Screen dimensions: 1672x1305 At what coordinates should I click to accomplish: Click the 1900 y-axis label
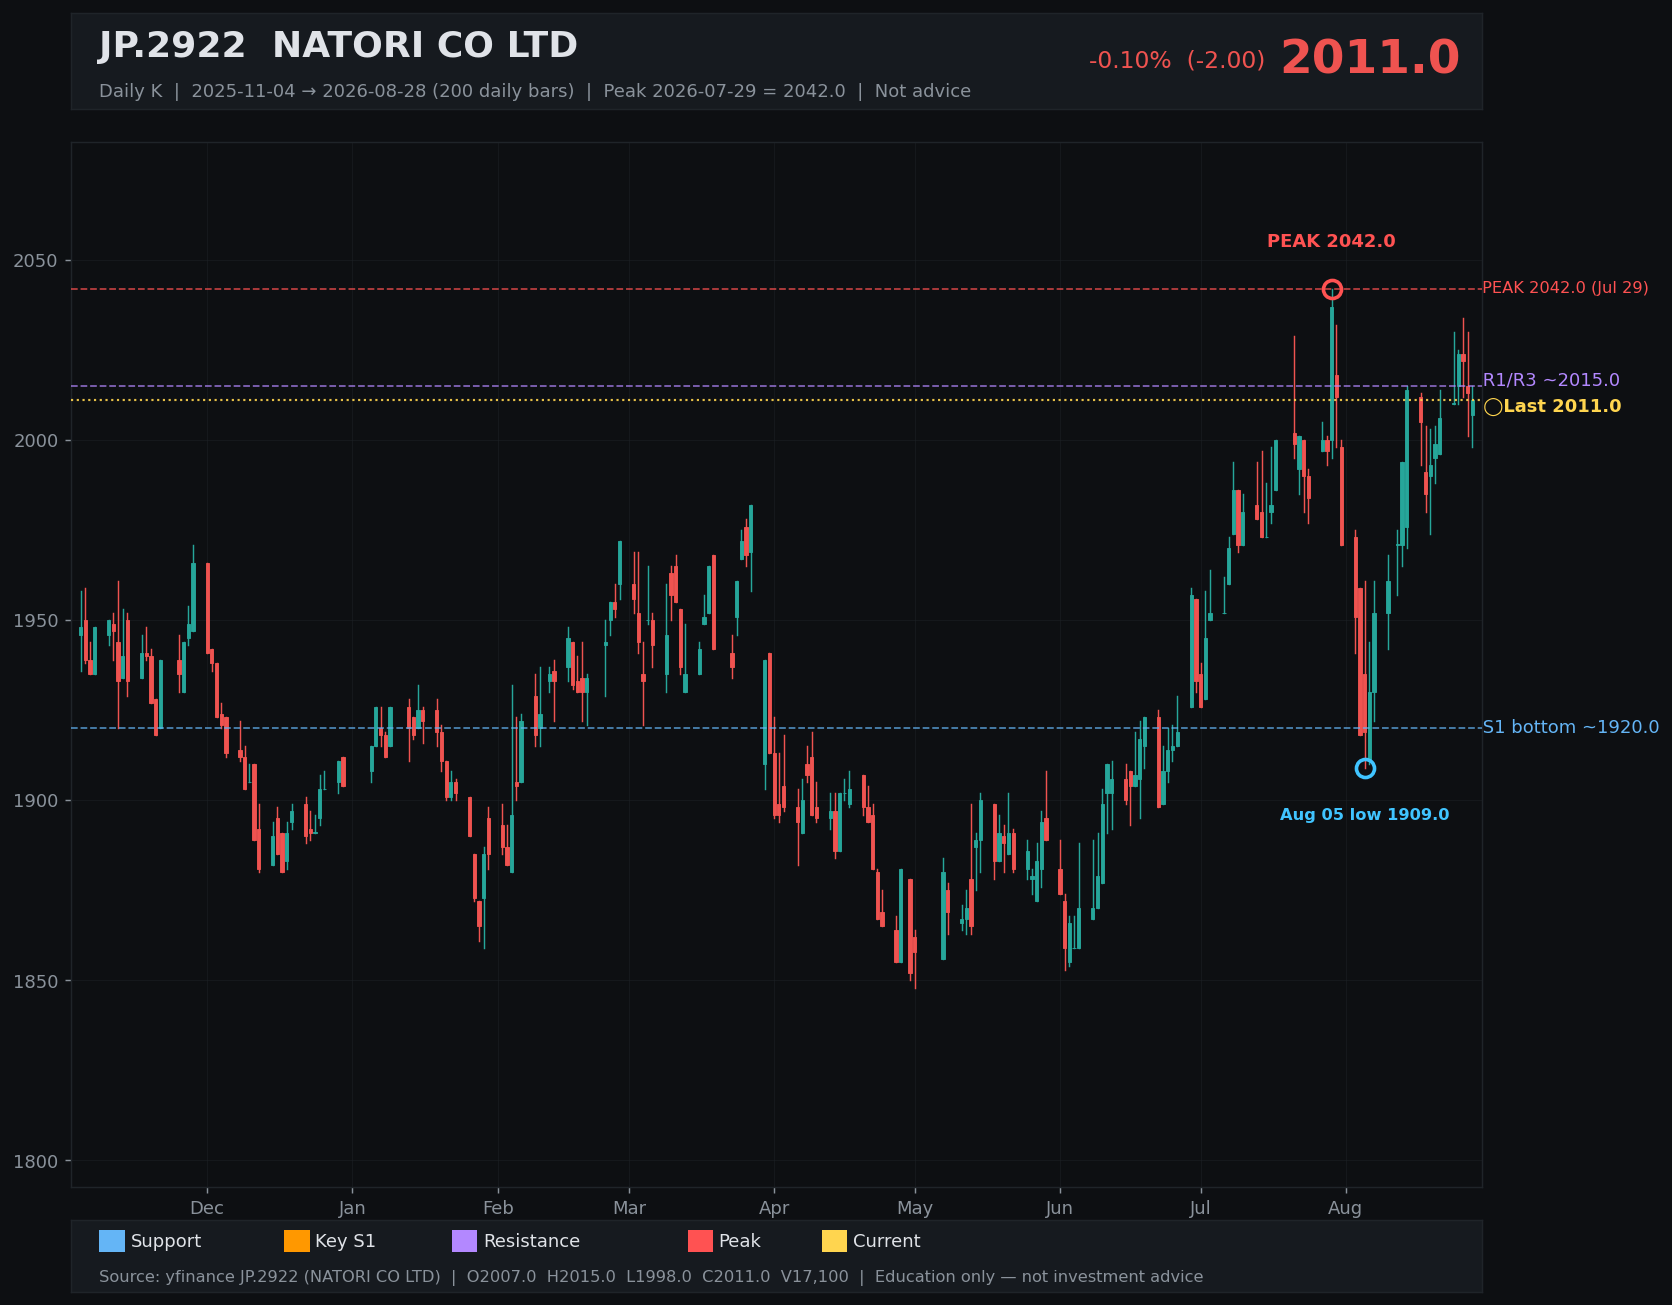point(36,801)
